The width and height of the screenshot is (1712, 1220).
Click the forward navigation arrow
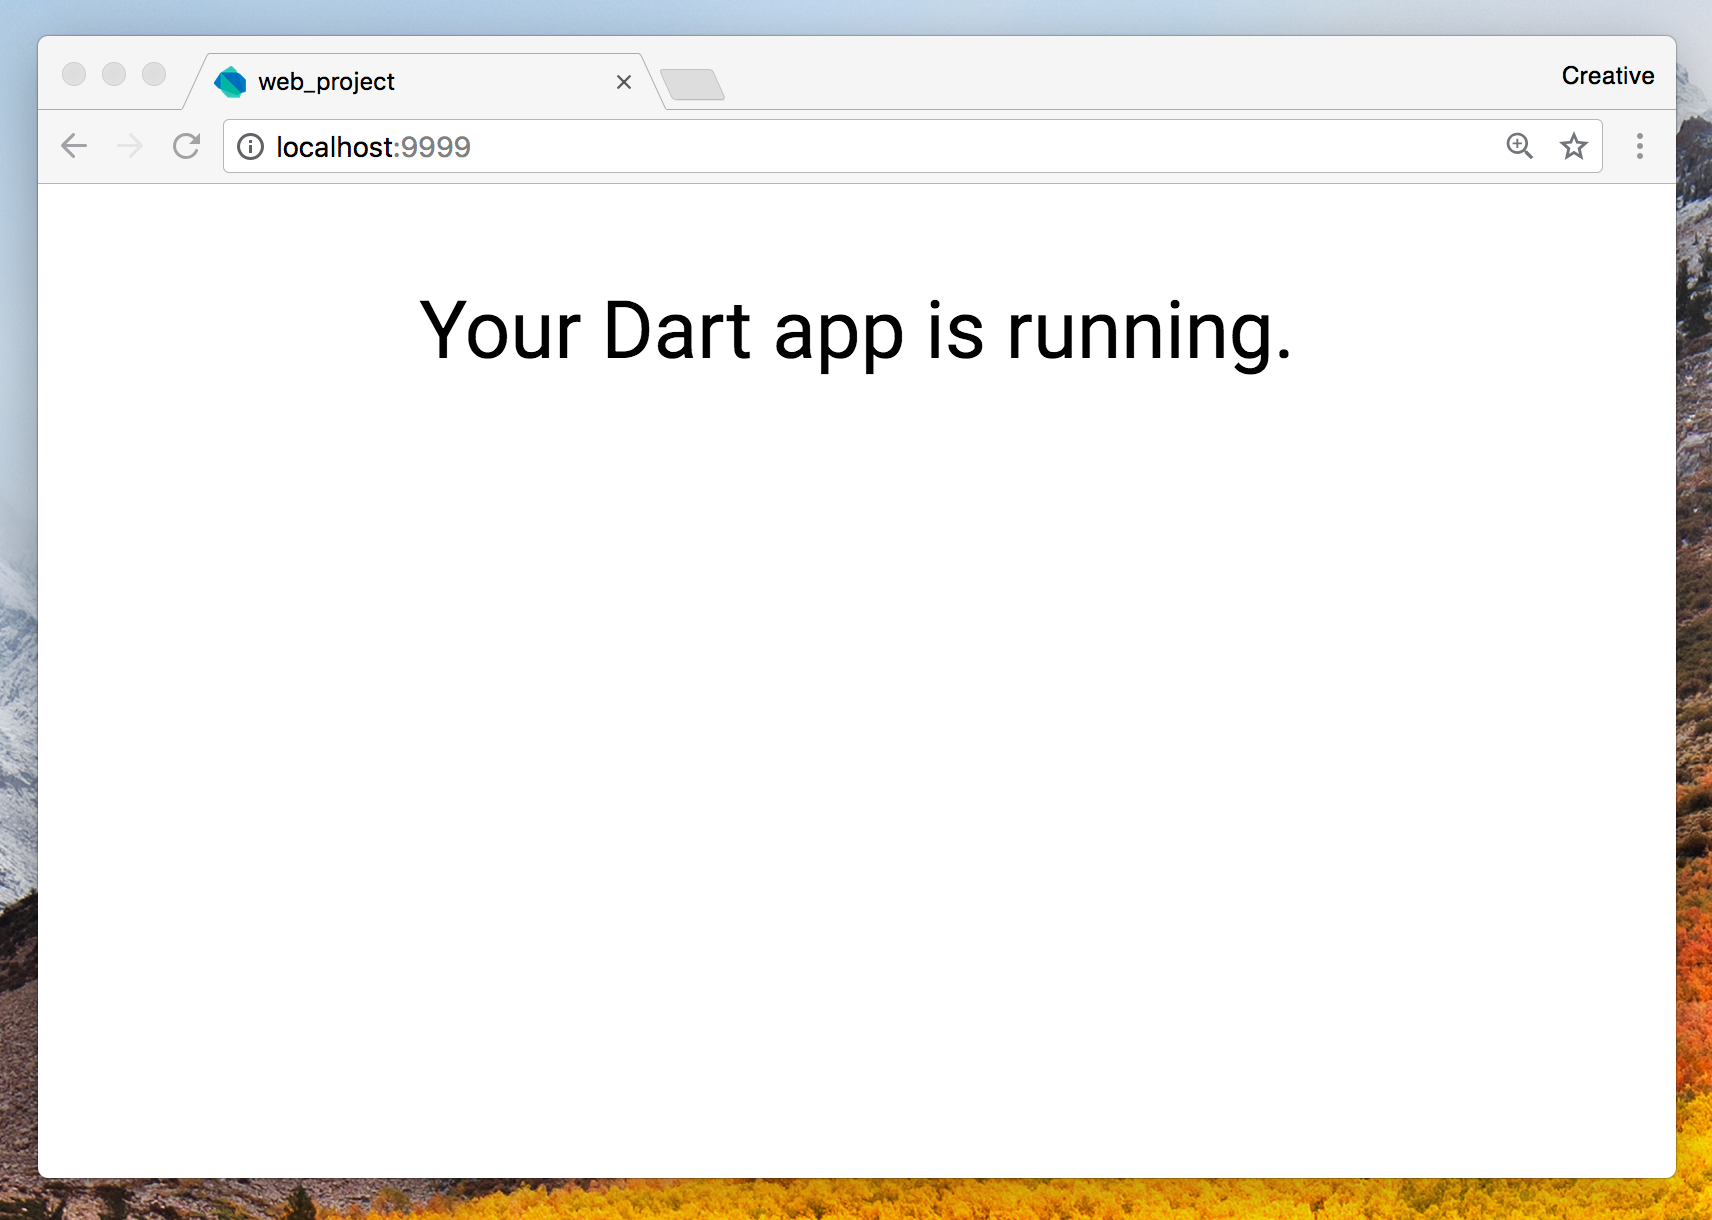tap(130, 146)
